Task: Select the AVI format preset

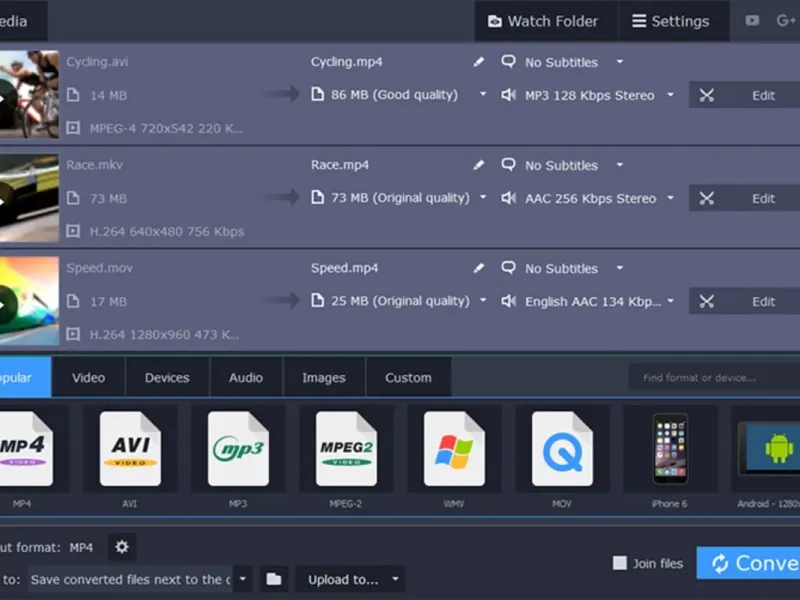Action: [130, 449]
